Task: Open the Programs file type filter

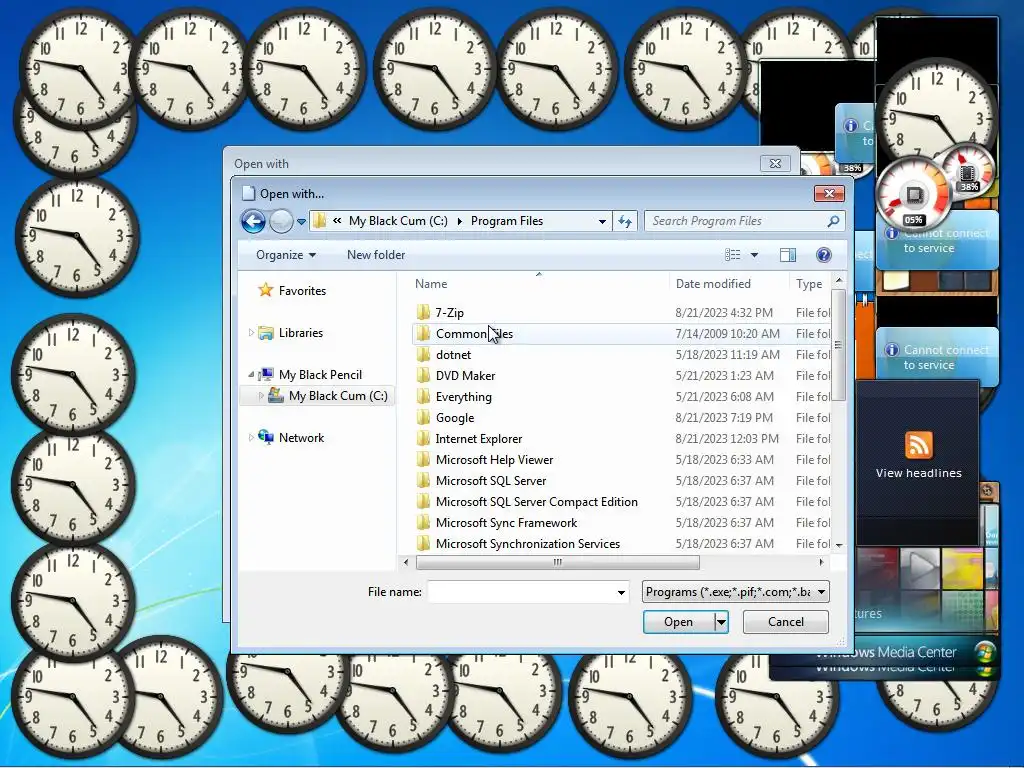Action: [735, 592]
